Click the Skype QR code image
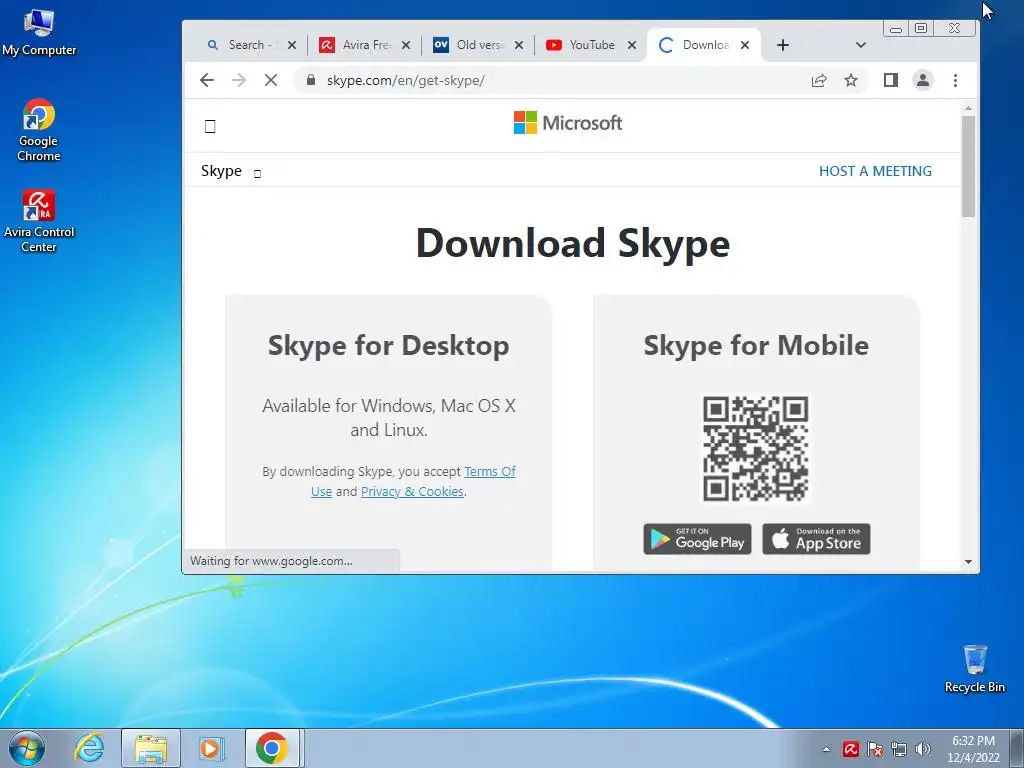 pos(755,449)
